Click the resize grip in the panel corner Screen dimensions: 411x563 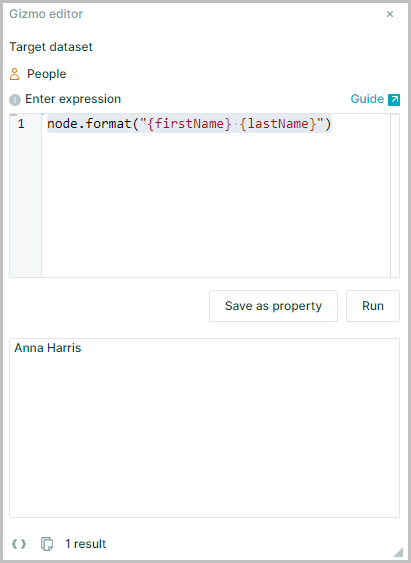pos(398,552)
